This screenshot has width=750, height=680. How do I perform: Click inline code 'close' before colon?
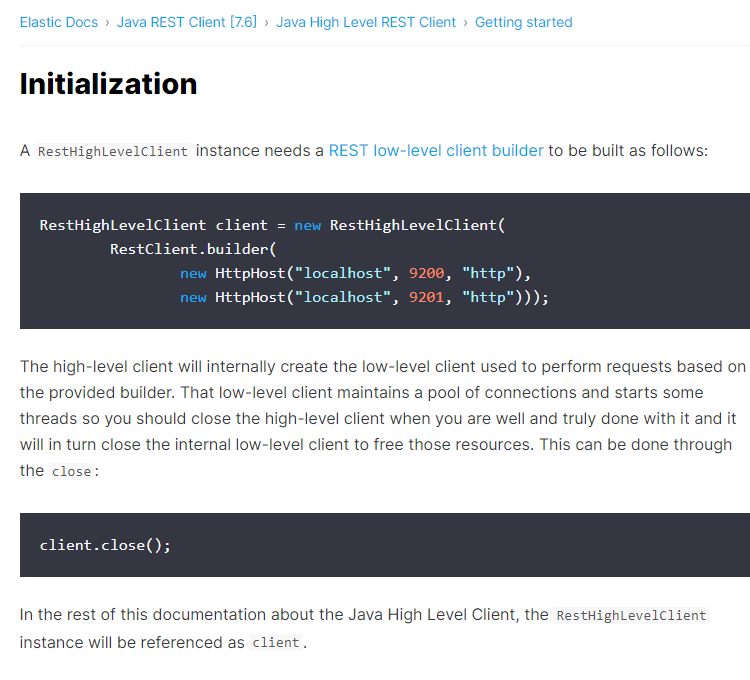(x=71, y=472)
